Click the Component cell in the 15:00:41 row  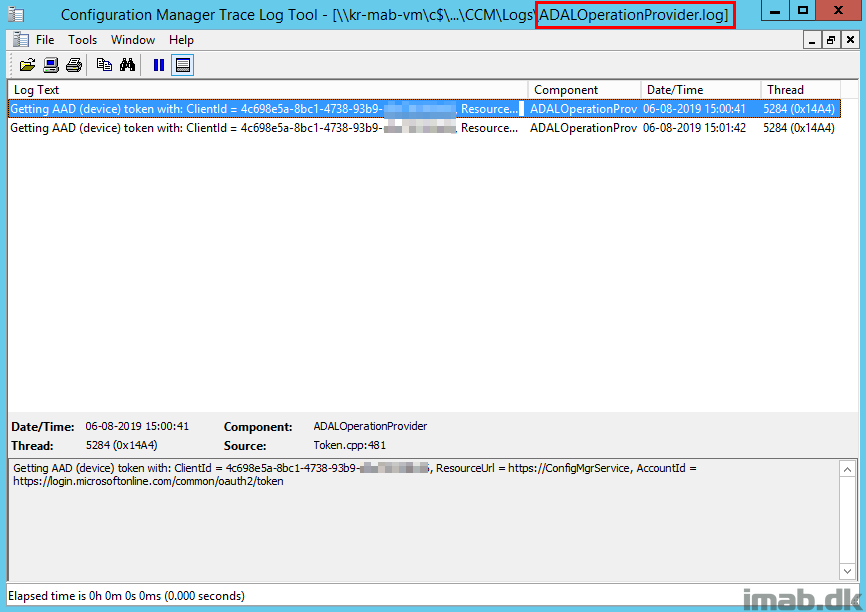pyautogui.click(x=583, y=109)
